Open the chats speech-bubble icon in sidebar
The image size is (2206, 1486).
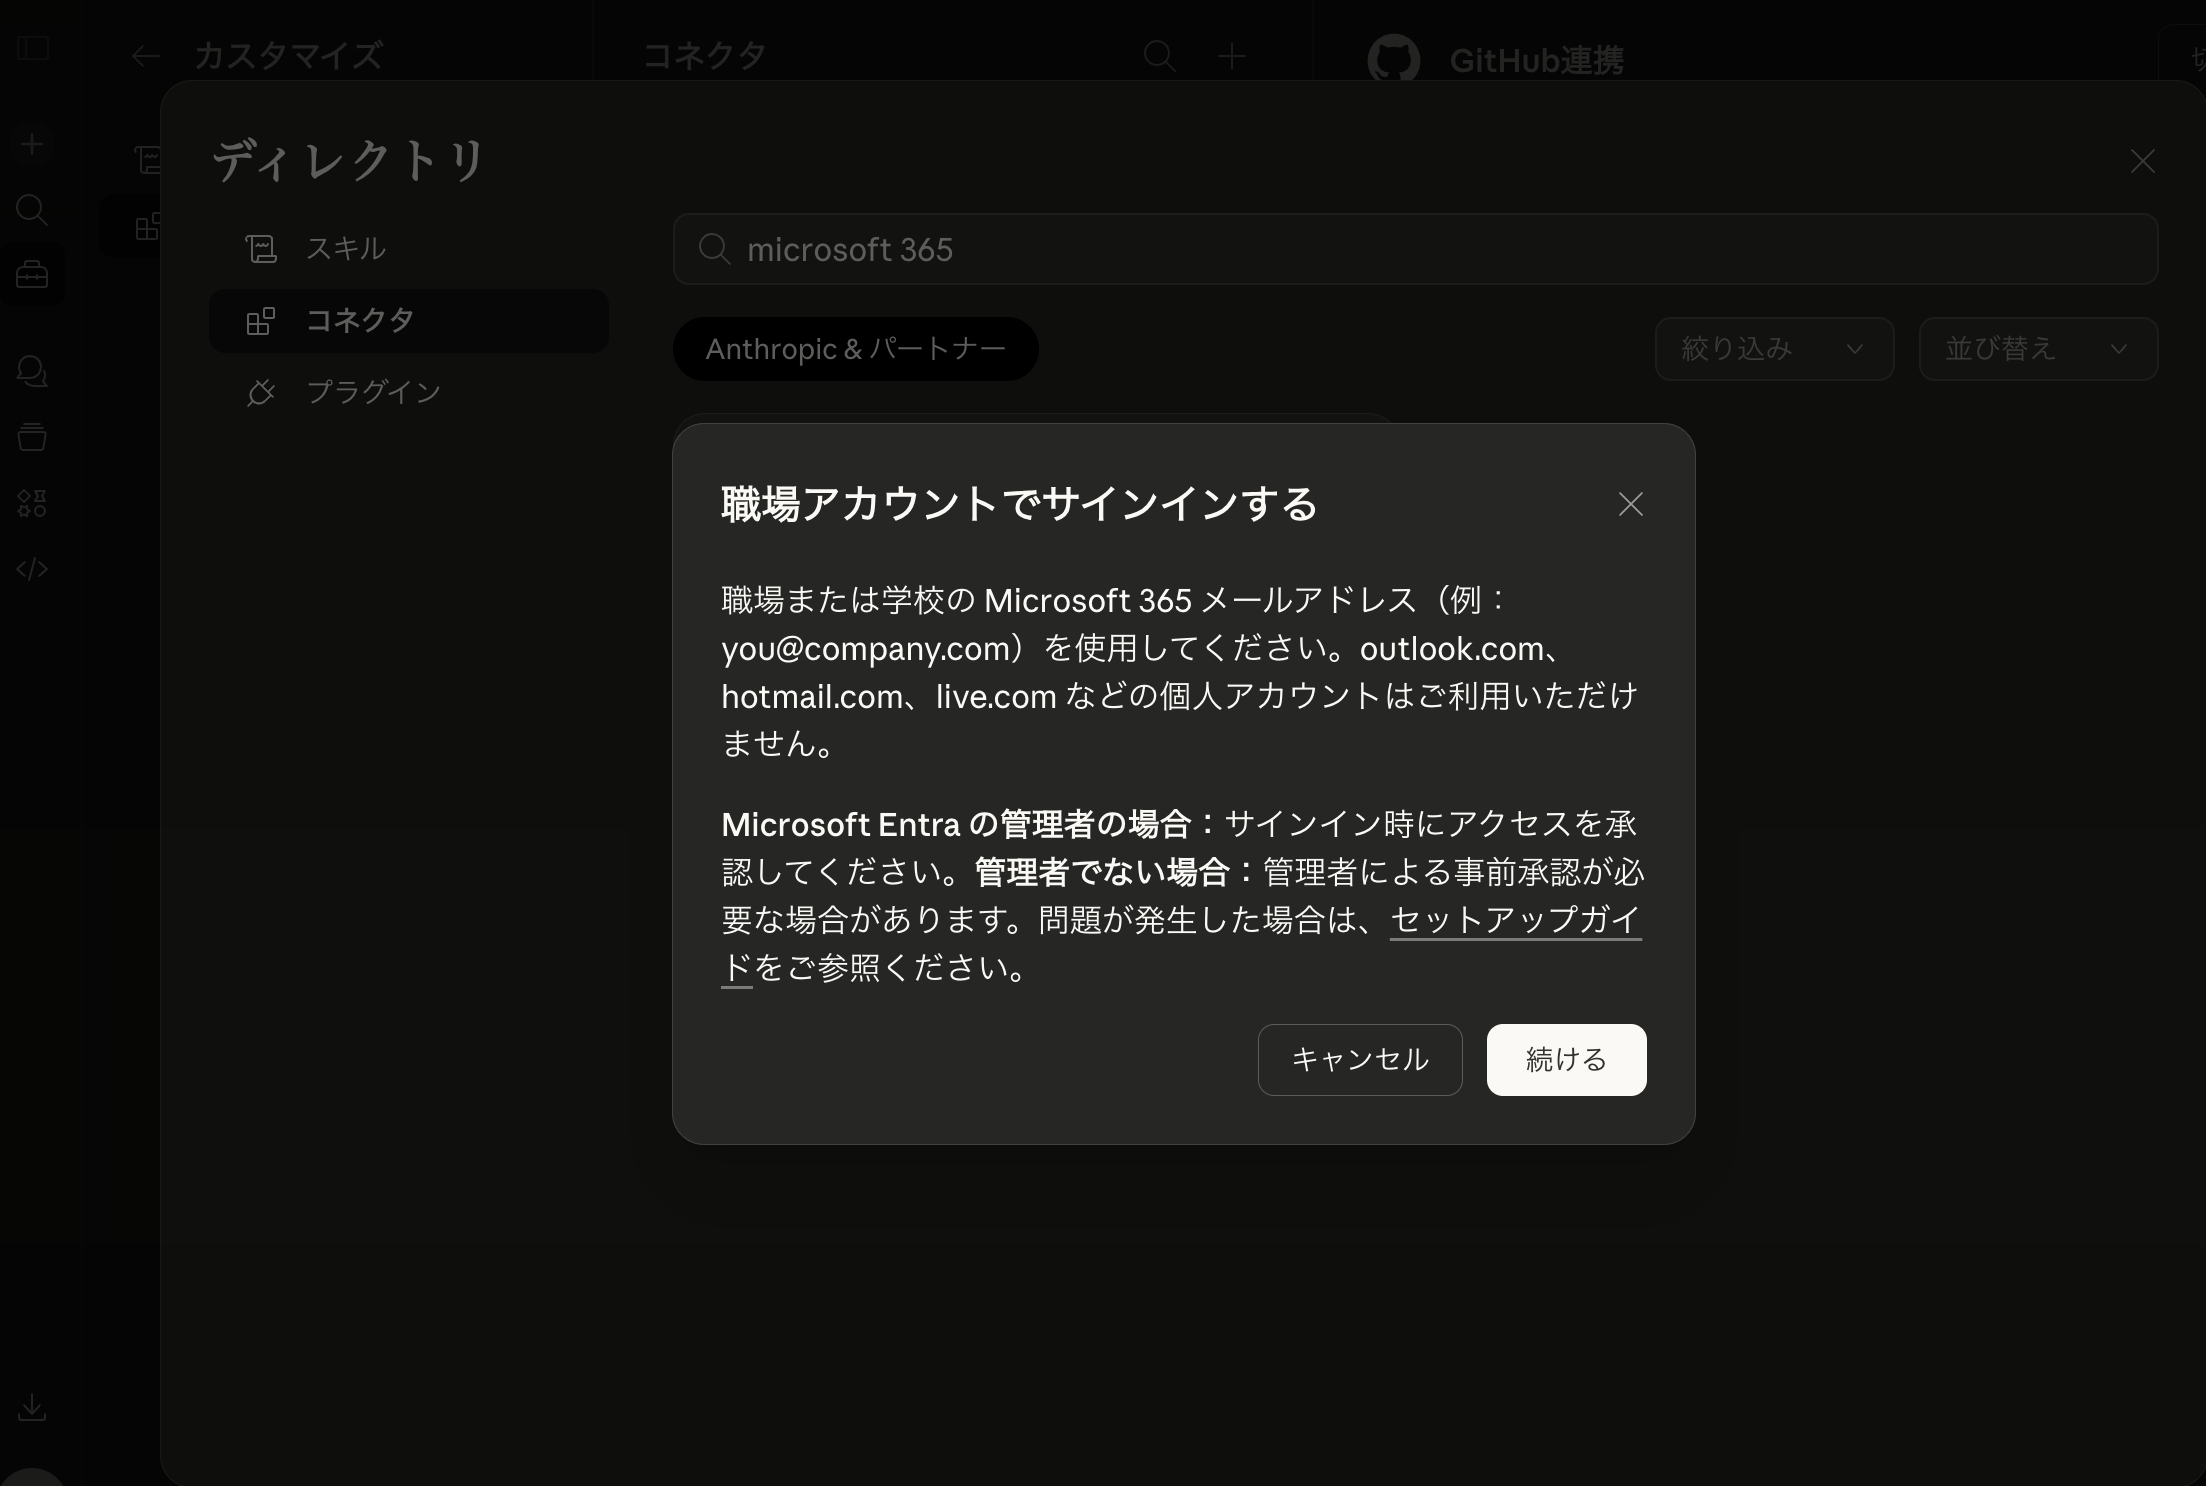[32, 372]
